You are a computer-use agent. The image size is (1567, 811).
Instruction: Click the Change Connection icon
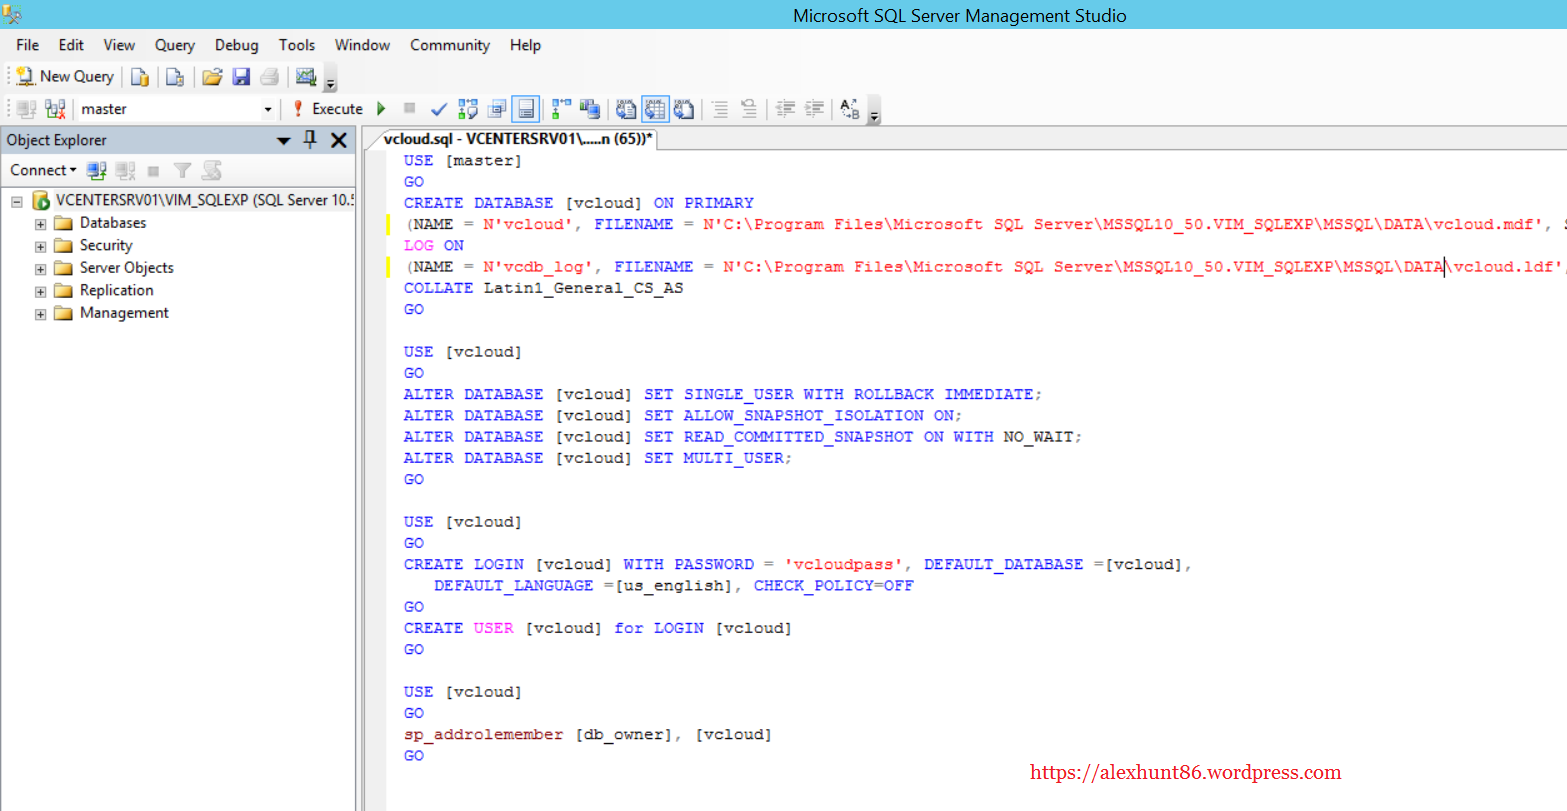(x=56, y=109)
